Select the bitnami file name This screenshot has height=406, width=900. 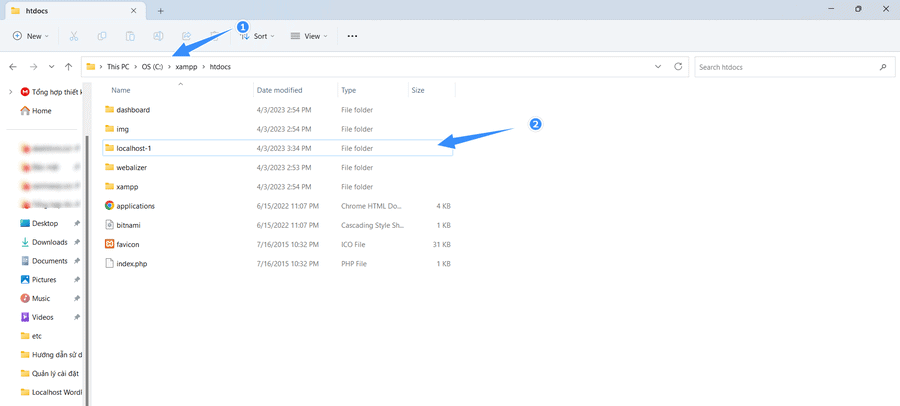click(128, 225)
